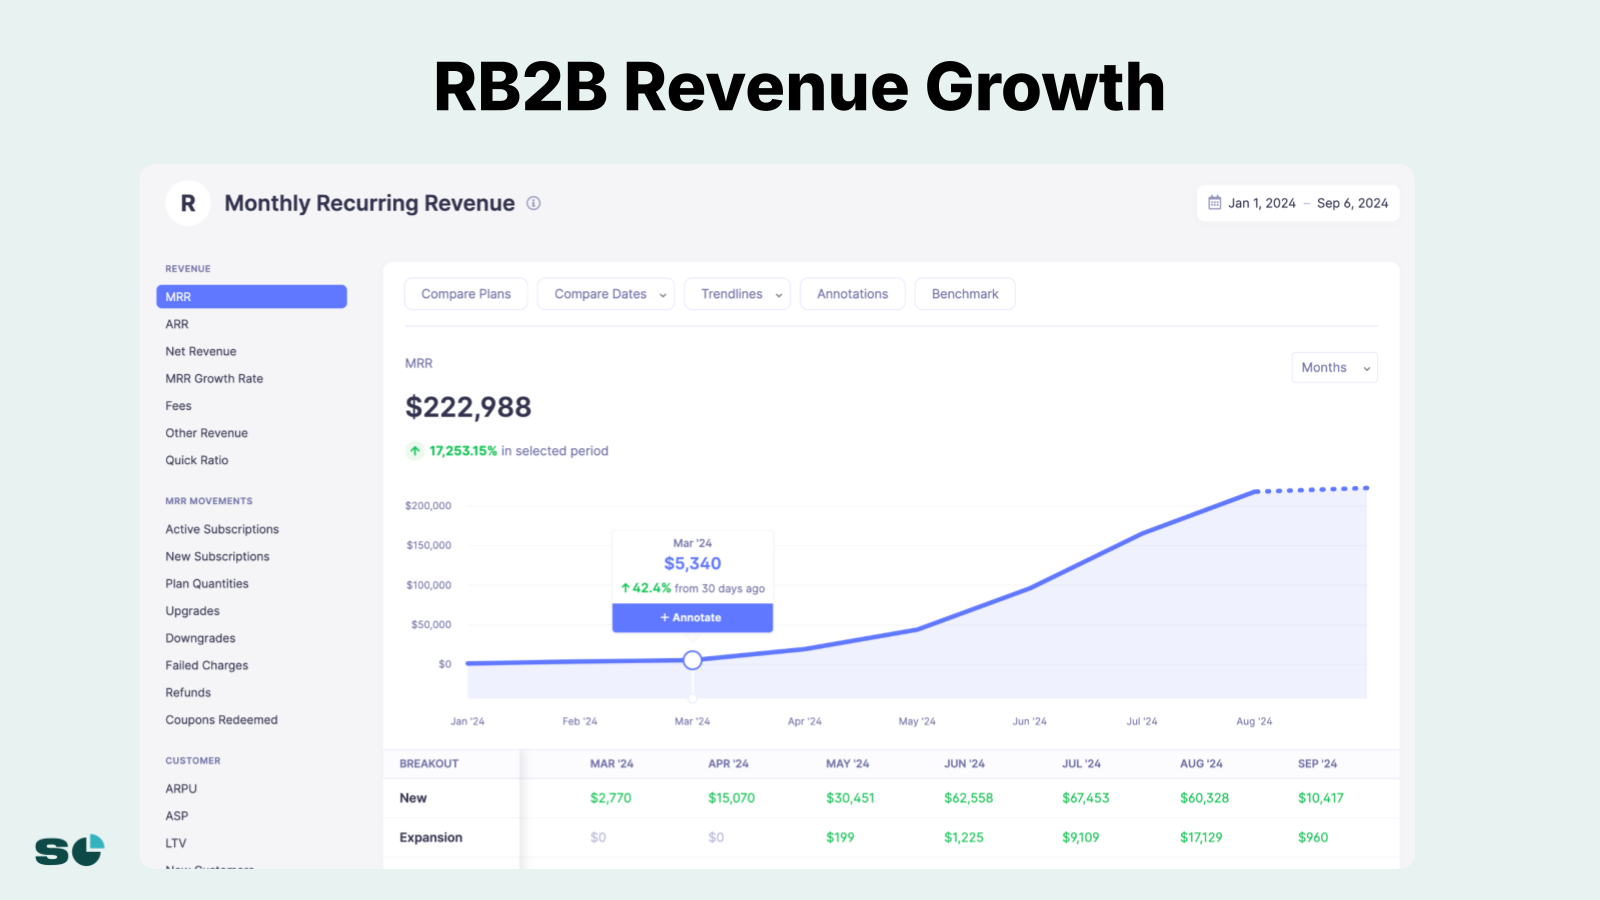Click the $62,558 New value for Jun '24
Screen dimensions: 1600x900
click(x=968, y=798)
